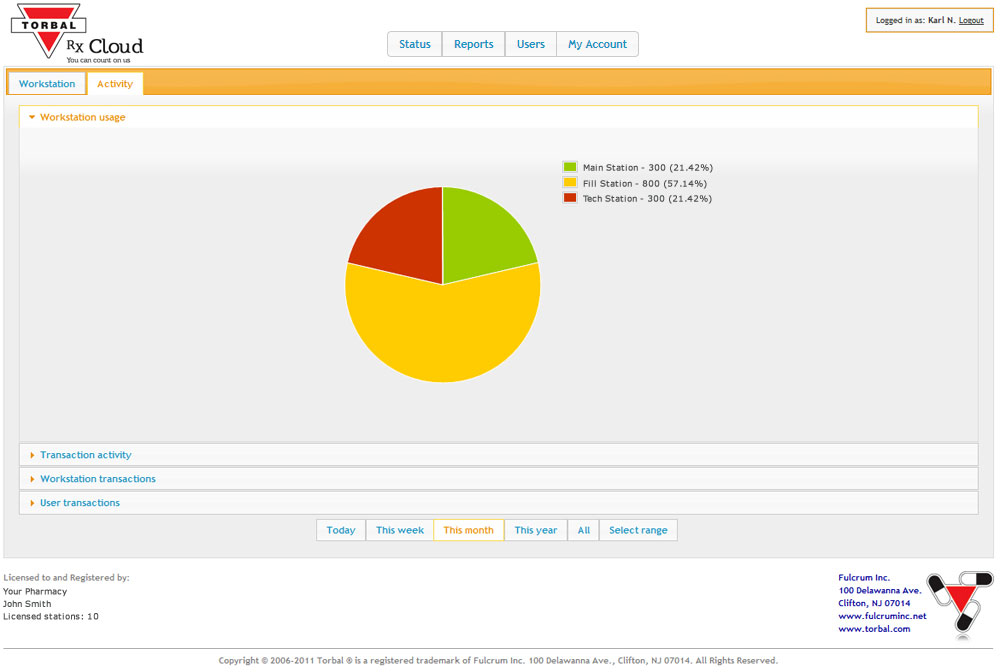Collapse the Workstation usage section
The image size is (1000, 672).
point(499,117)
